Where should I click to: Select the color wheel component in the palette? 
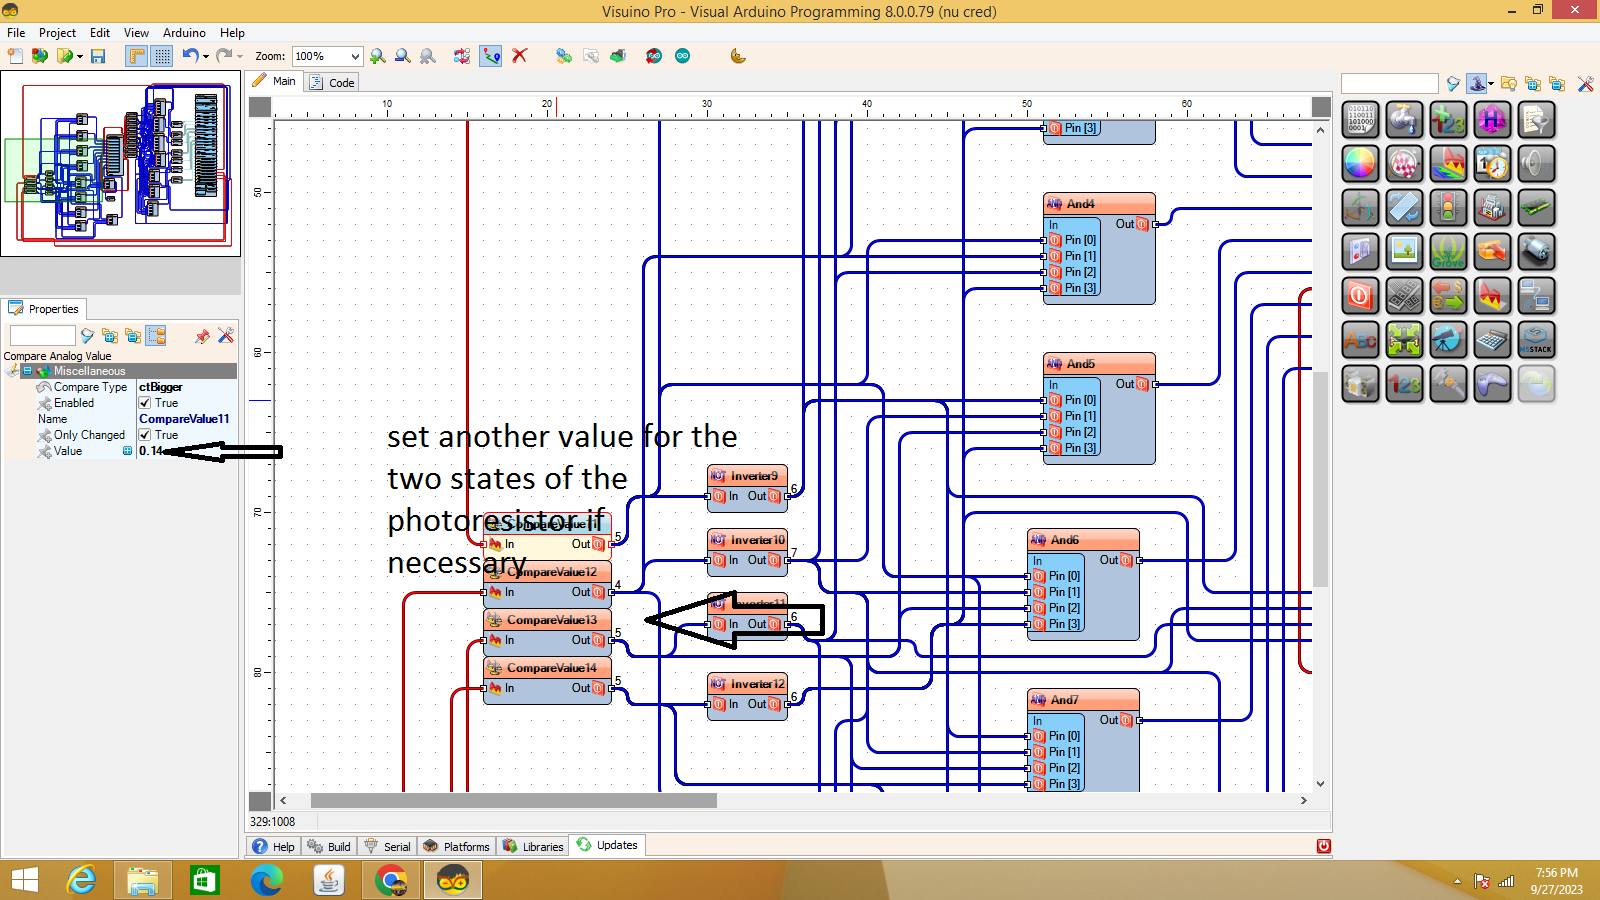[1360, 165]
